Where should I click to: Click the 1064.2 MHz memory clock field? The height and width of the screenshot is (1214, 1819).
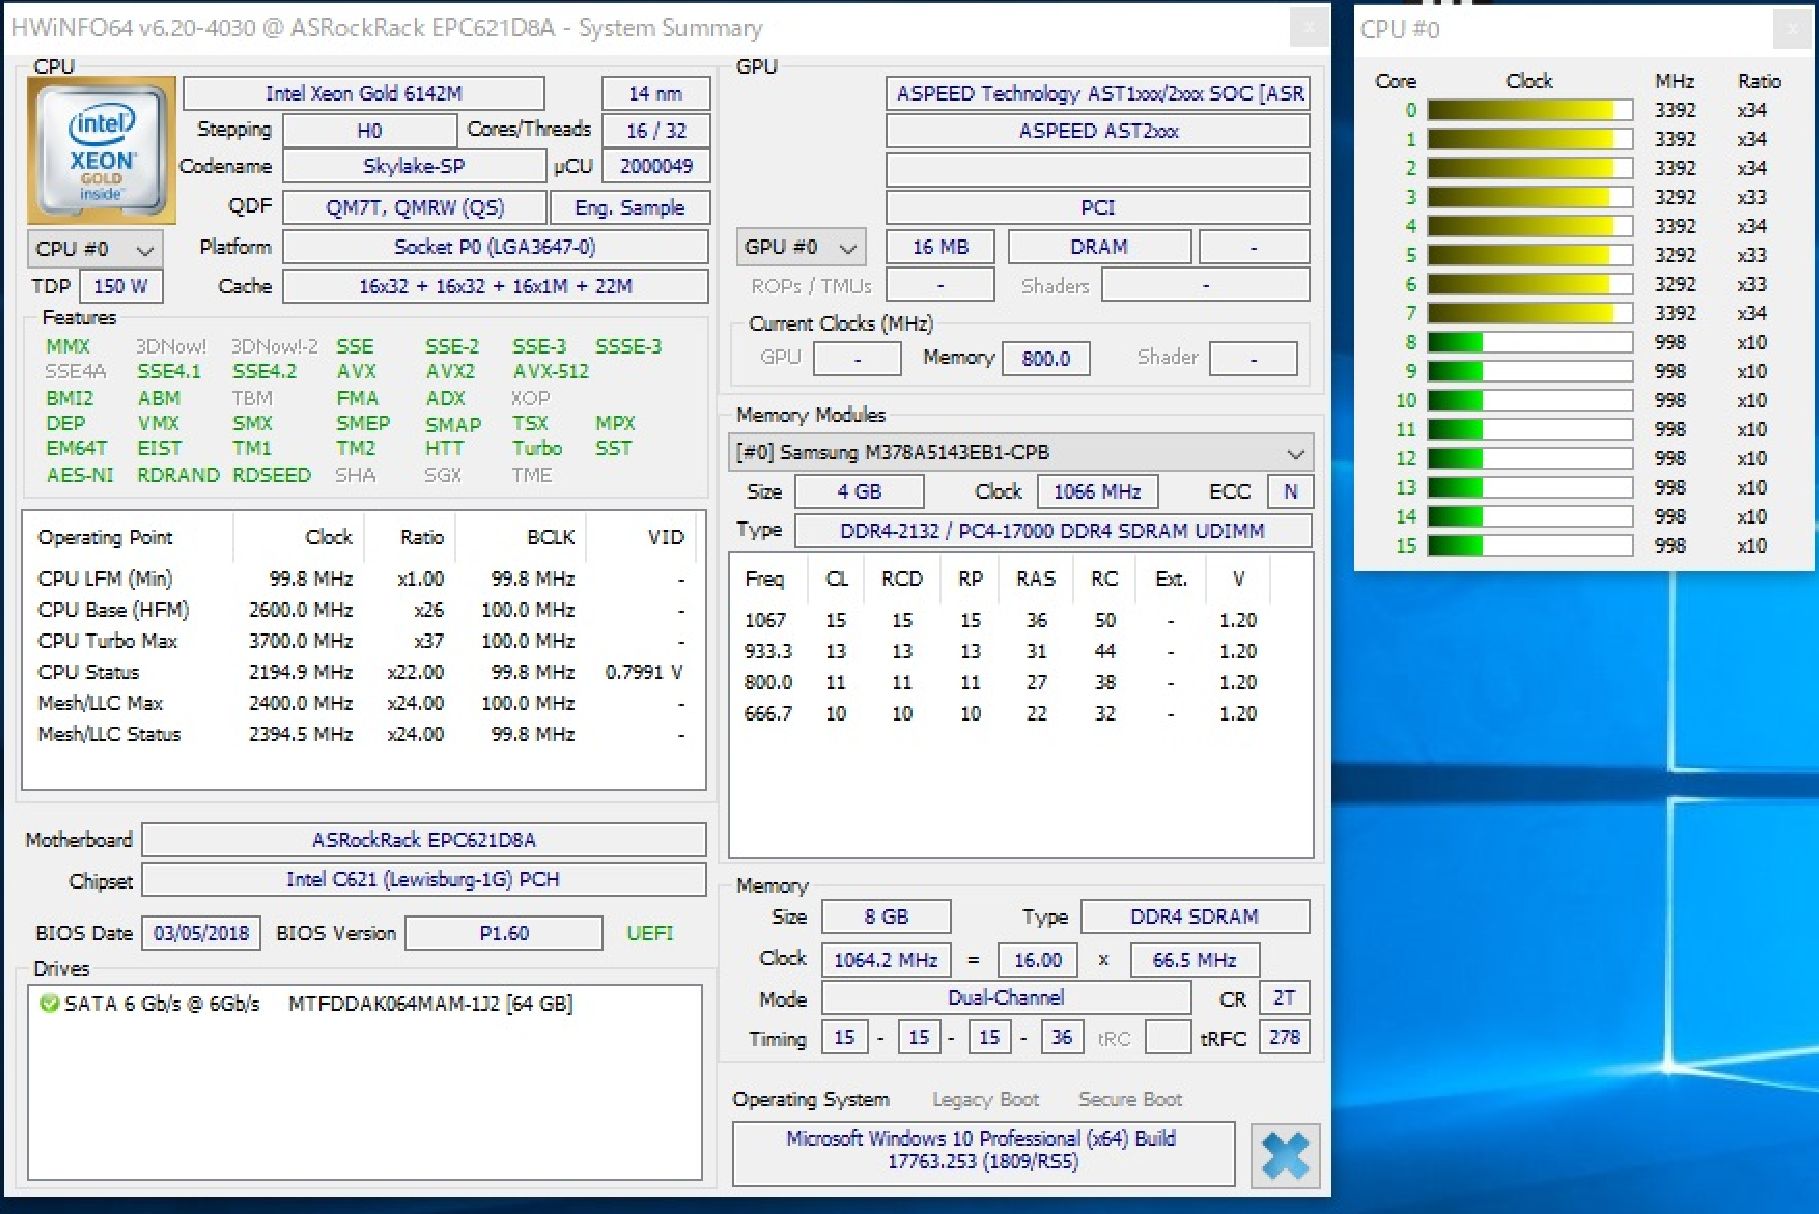pyautogui.click(x=886, y=960)
